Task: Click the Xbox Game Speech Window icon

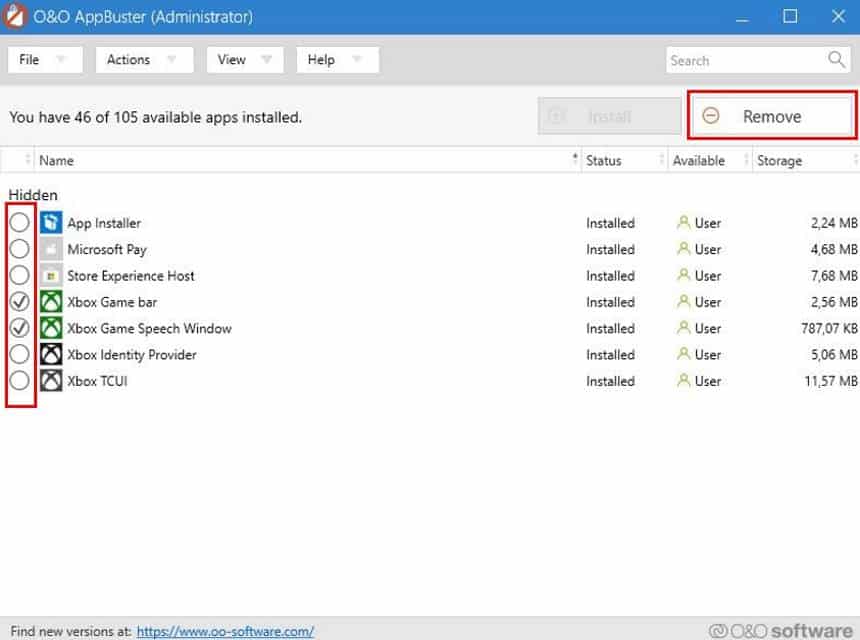Action: [51, 328]
